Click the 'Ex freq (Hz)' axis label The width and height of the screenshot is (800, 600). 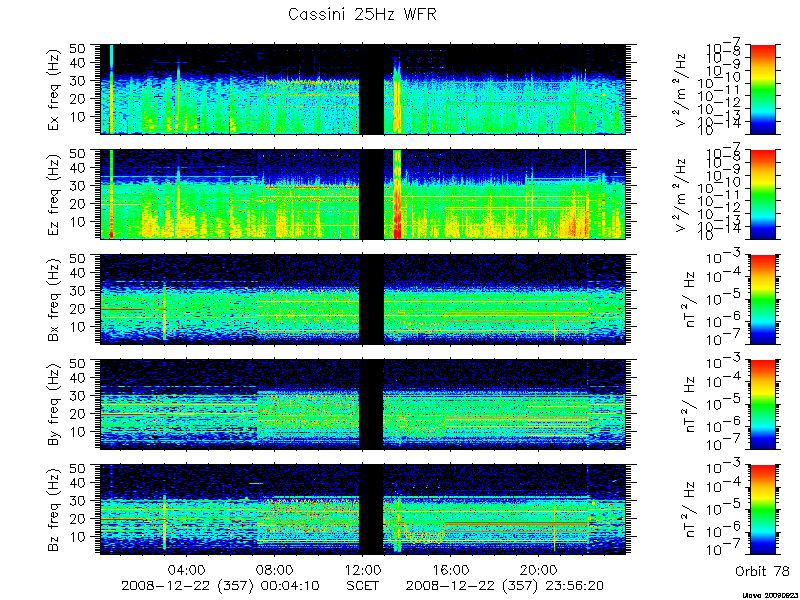pos(54,89)
